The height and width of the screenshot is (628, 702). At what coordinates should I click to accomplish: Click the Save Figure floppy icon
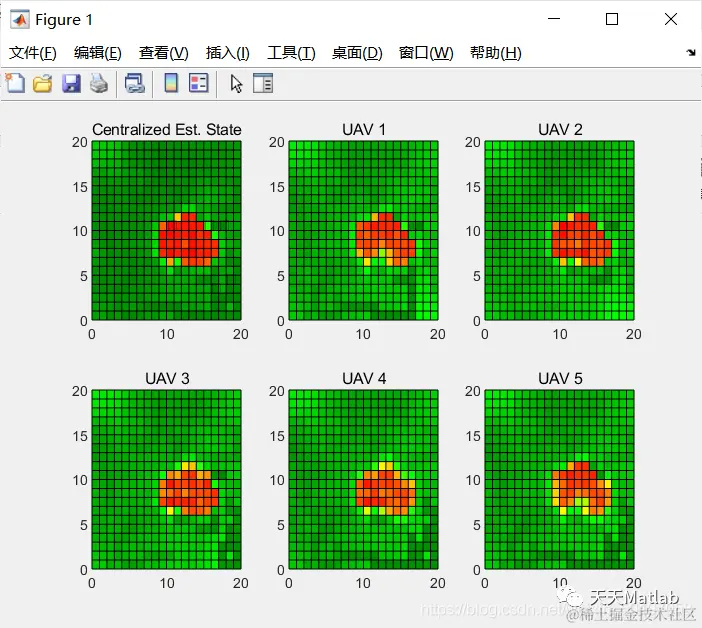(x=71, y=84)
